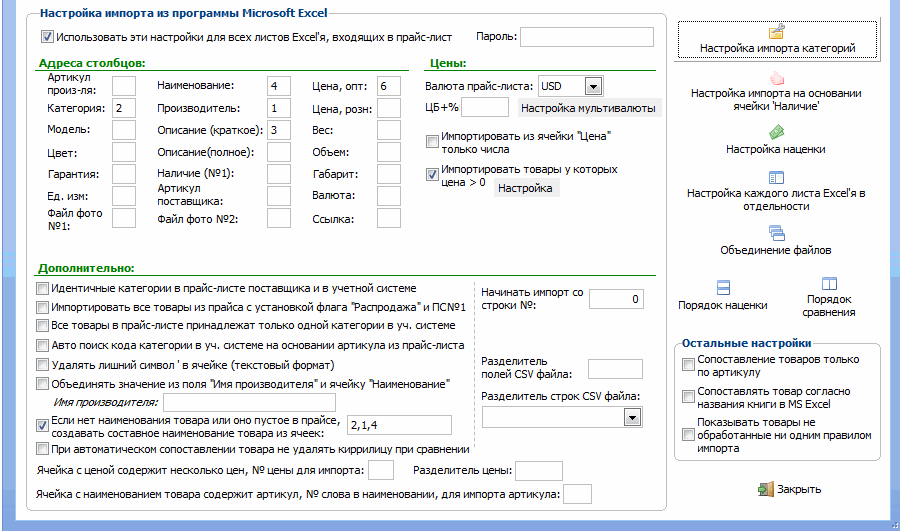This screenshot has width=900, height=531.
Task: Toggle create composite product name option
Action: click(x=42, y=425)
